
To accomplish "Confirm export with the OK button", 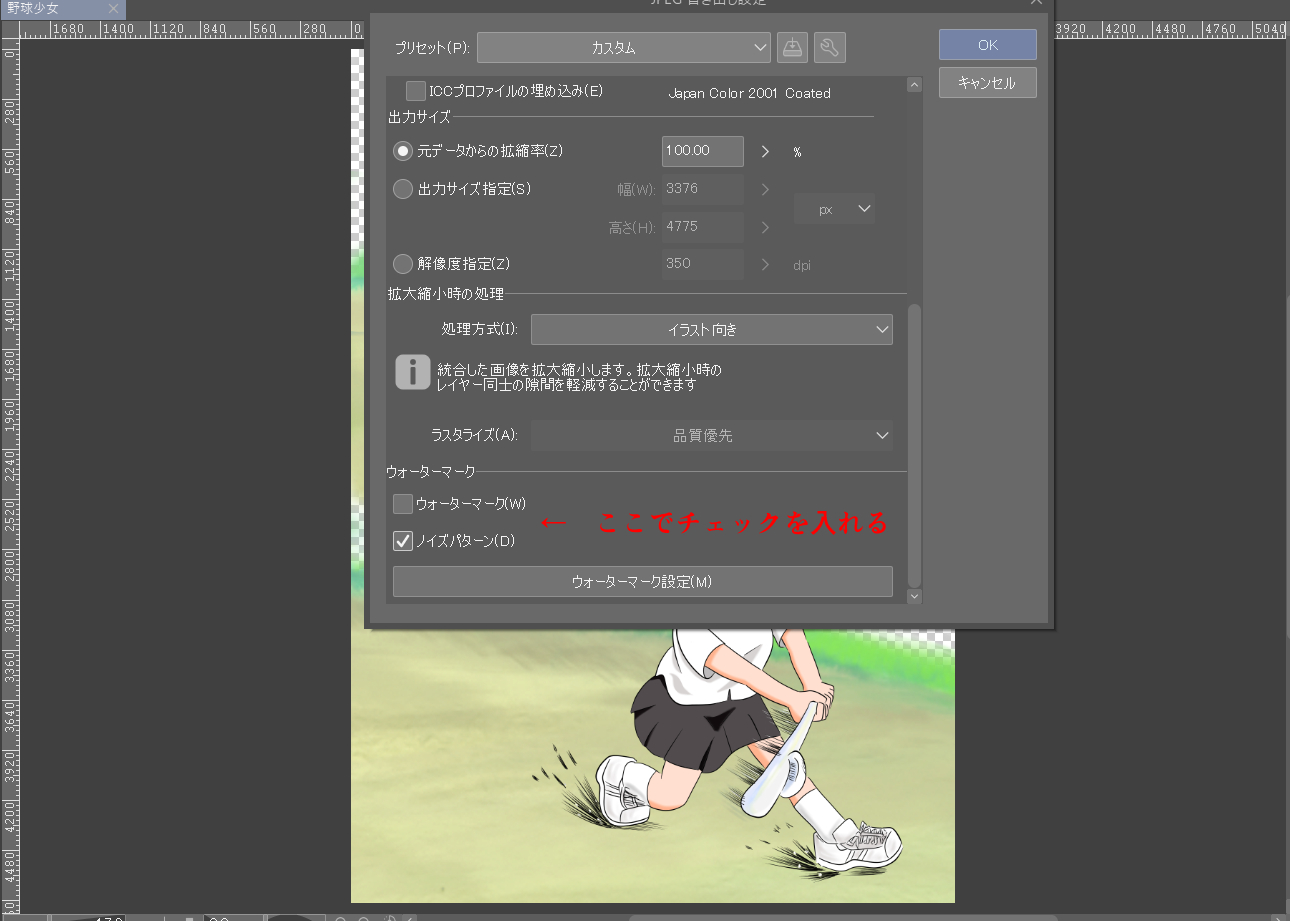I will point(987,44).
